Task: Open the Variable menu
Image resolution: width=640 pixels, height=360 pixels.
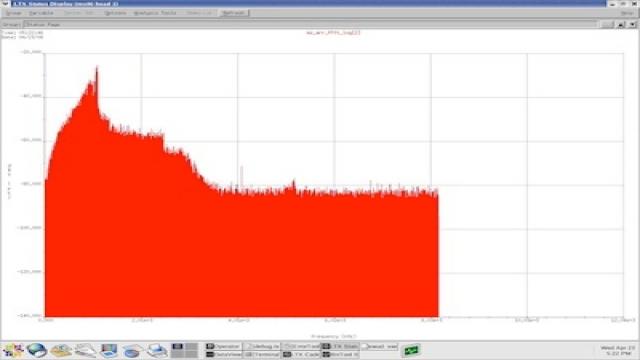Action: pyautogui.click(x=41, y=13)
